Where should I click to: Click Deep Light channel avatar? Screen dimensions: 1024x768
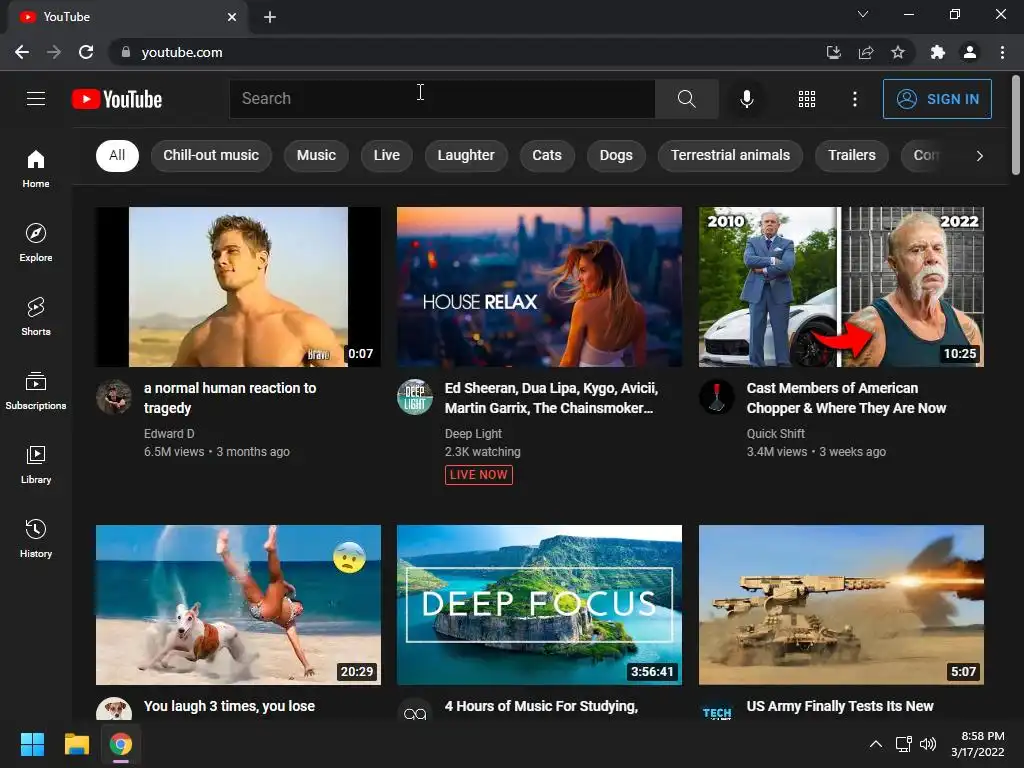[415, 396]
